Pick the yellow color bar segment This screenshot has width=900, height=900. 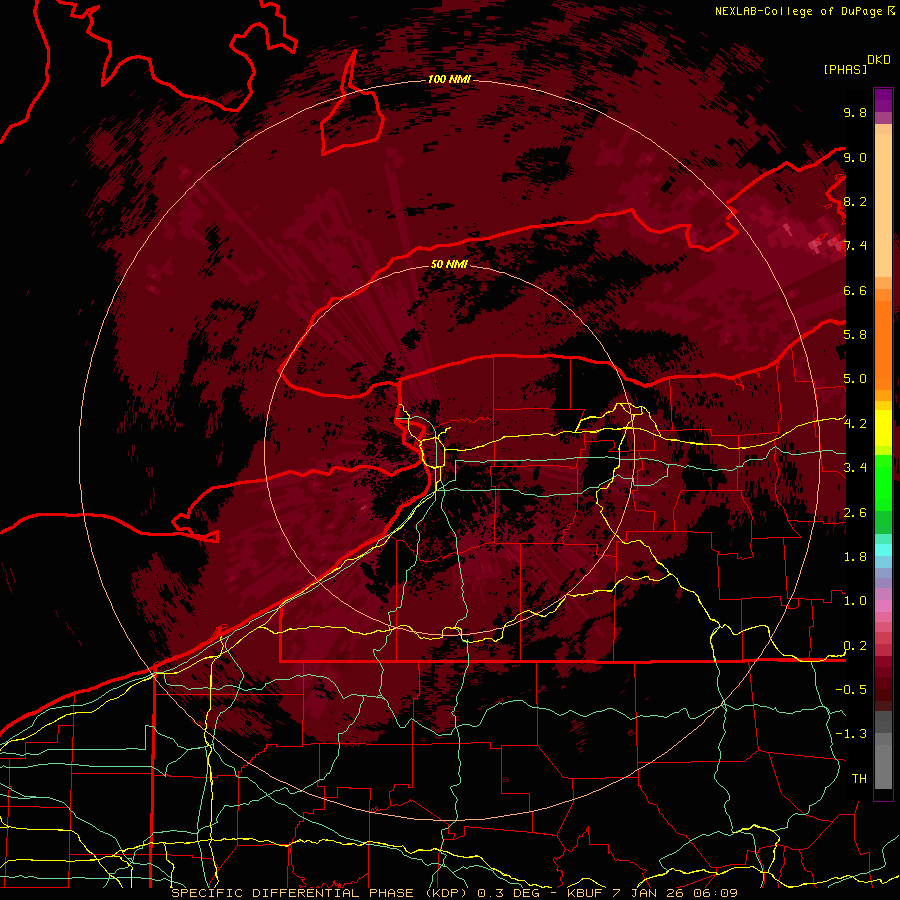pyautogui.click(x=883, y=428)
